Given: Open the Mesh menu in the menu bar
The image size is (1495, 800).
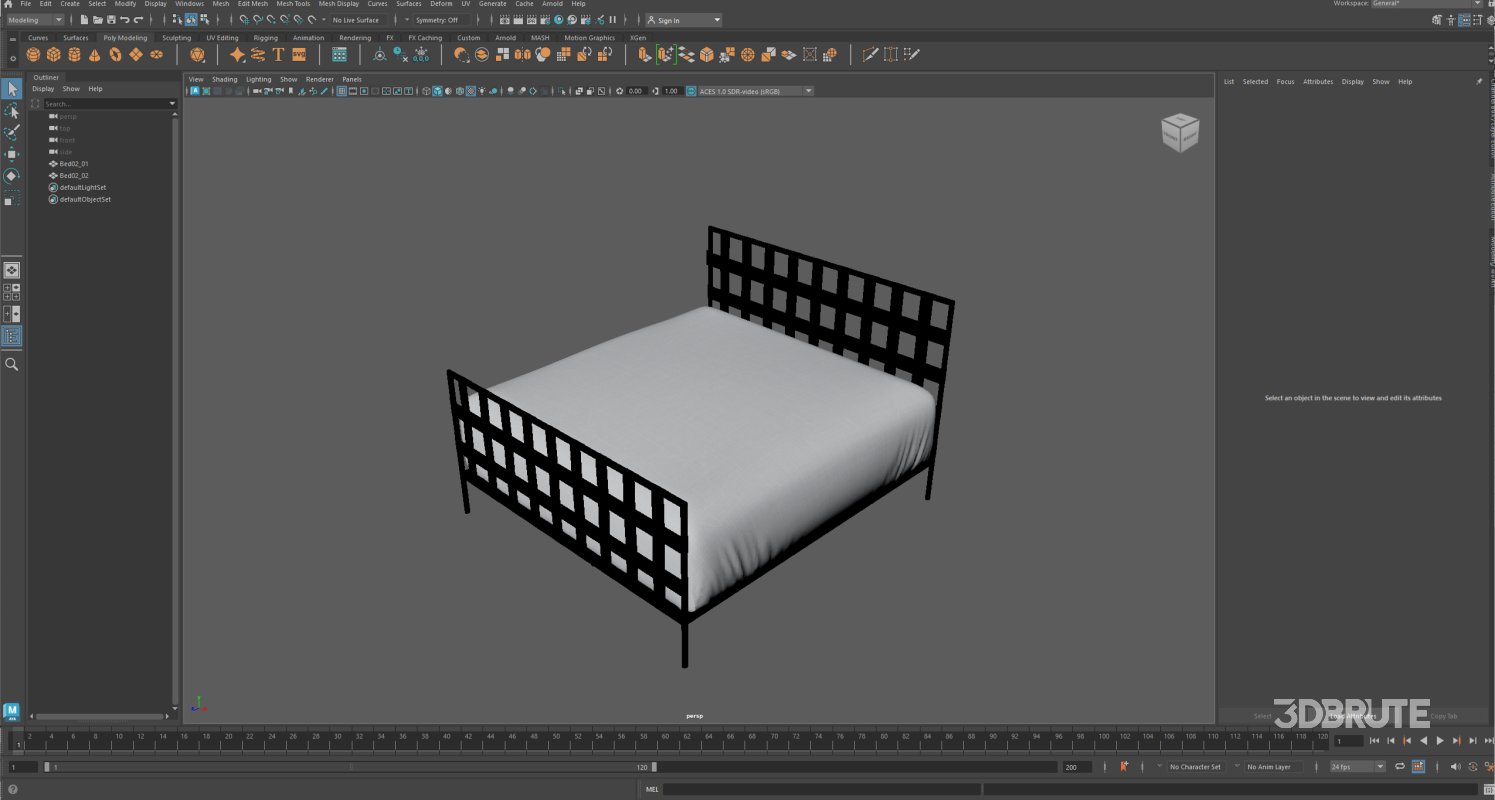Looking at the screenshot, I should point(220,4).
